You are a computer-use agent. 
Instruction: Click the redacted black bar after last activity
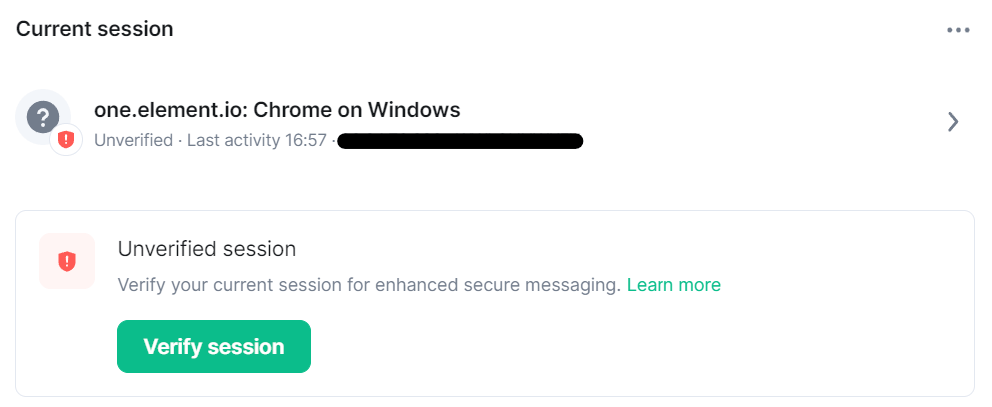point(460,141)
